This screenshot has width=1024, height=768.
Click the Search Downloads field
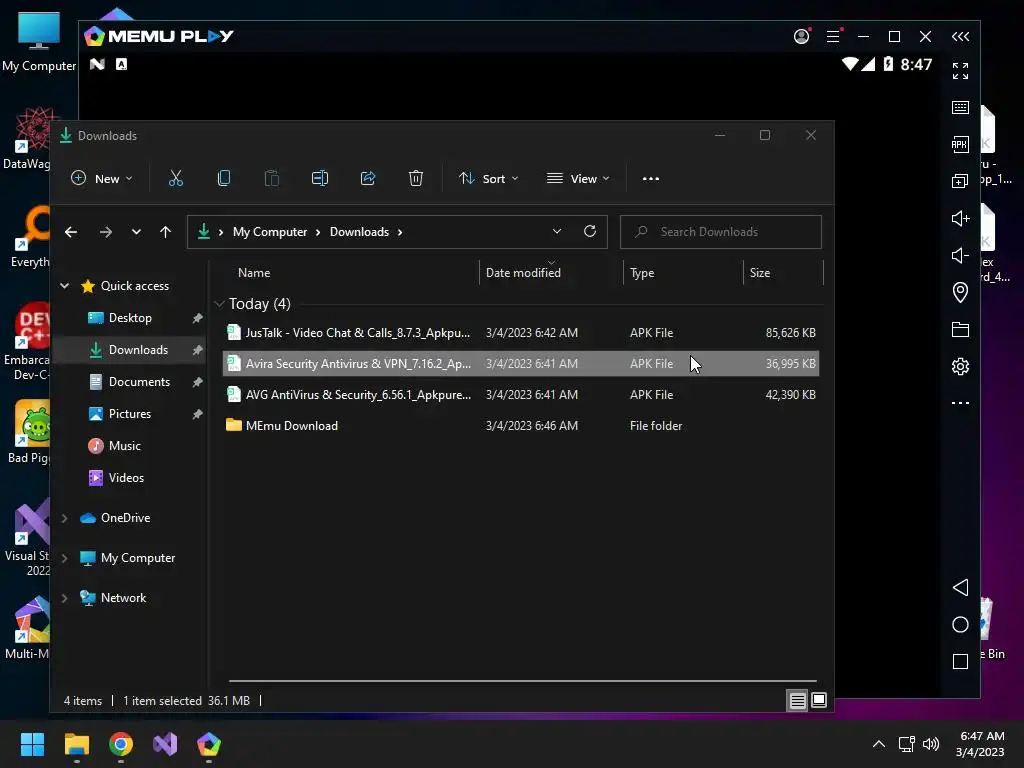pos(720,232)
